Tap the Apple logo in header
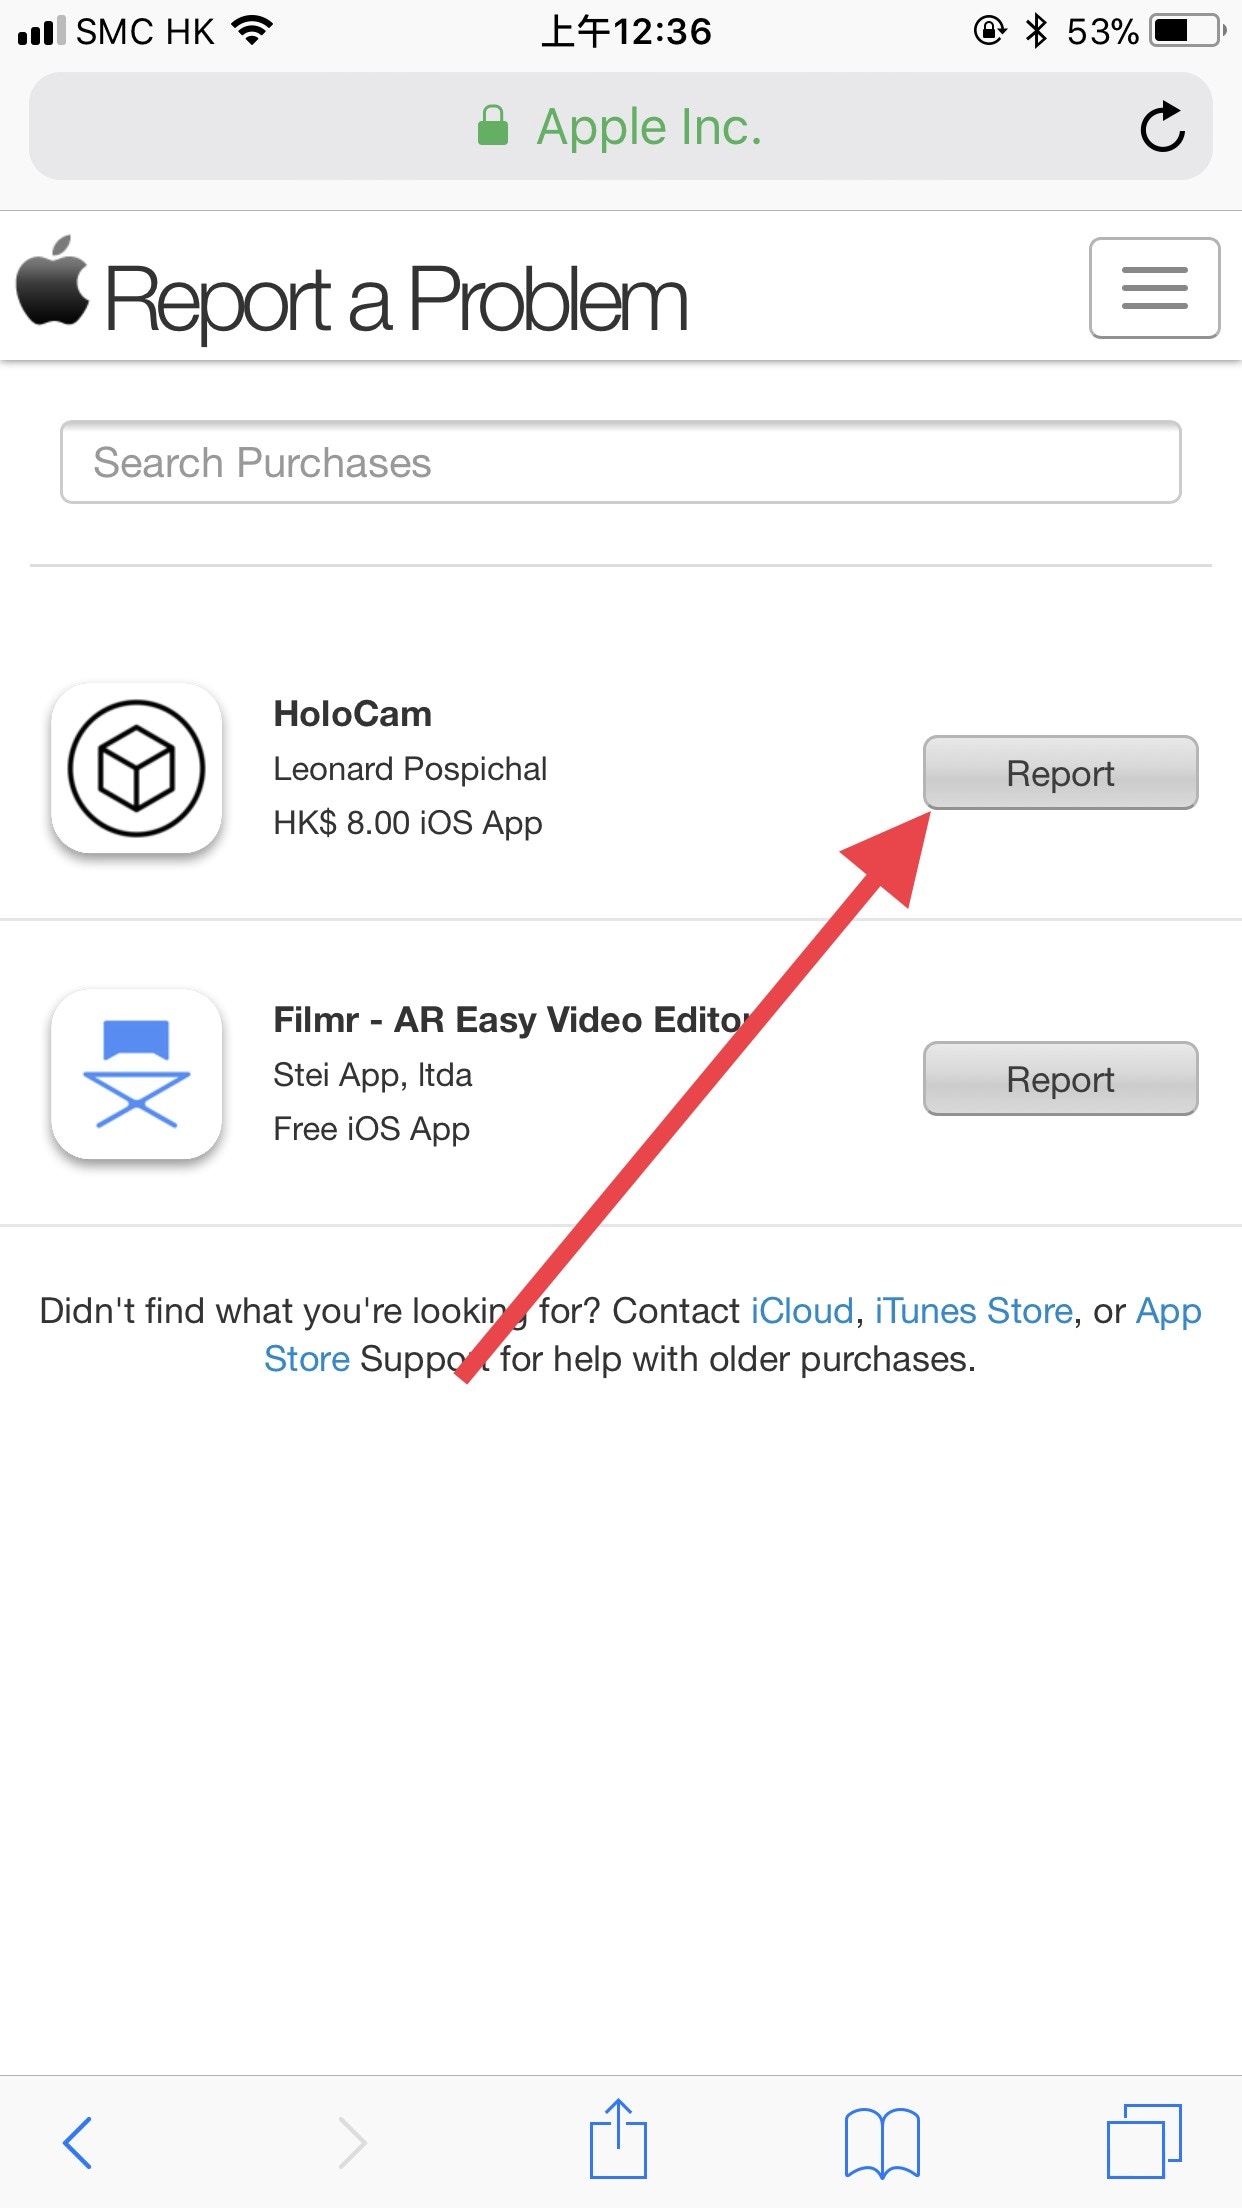The image size is (1242, 2208). point(52,281)
